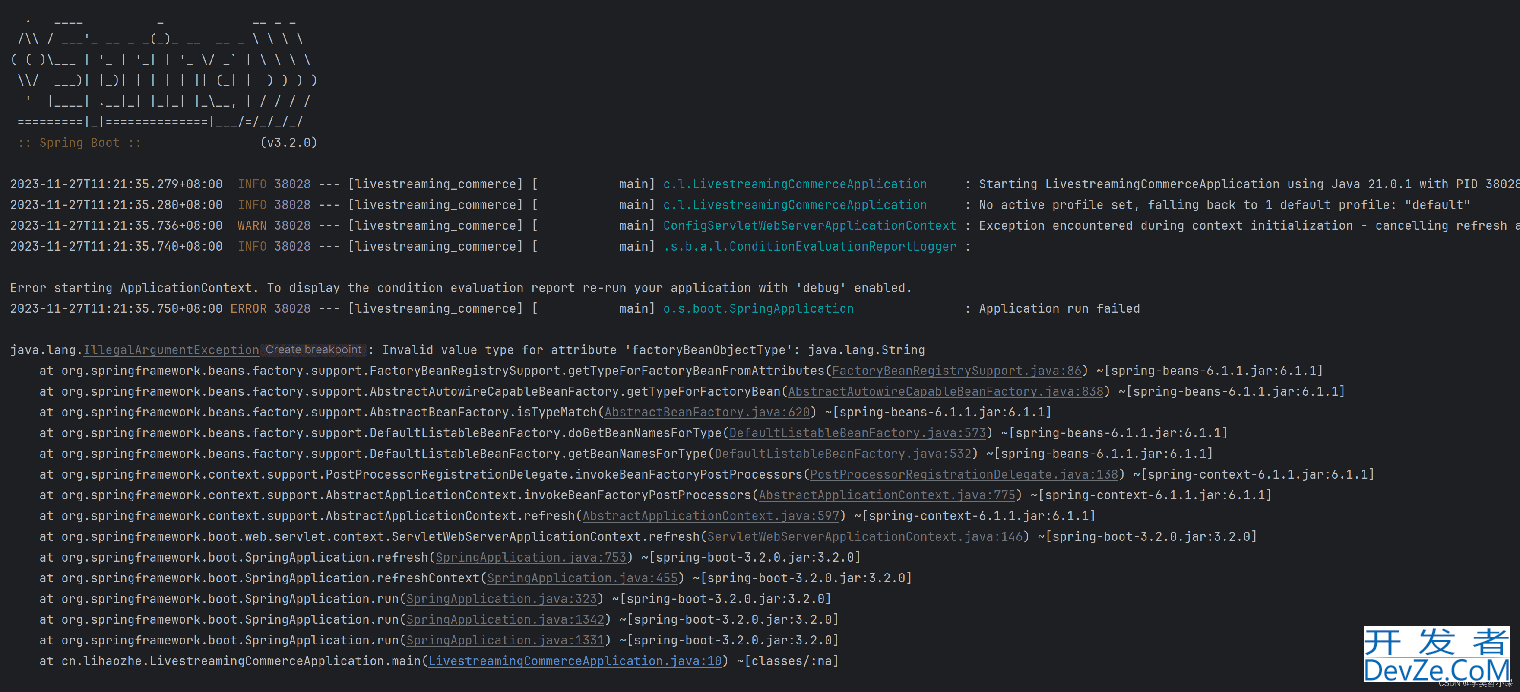Open PostProcessorRegistrationDelegate.java:138 link

[x=964, y=475]
